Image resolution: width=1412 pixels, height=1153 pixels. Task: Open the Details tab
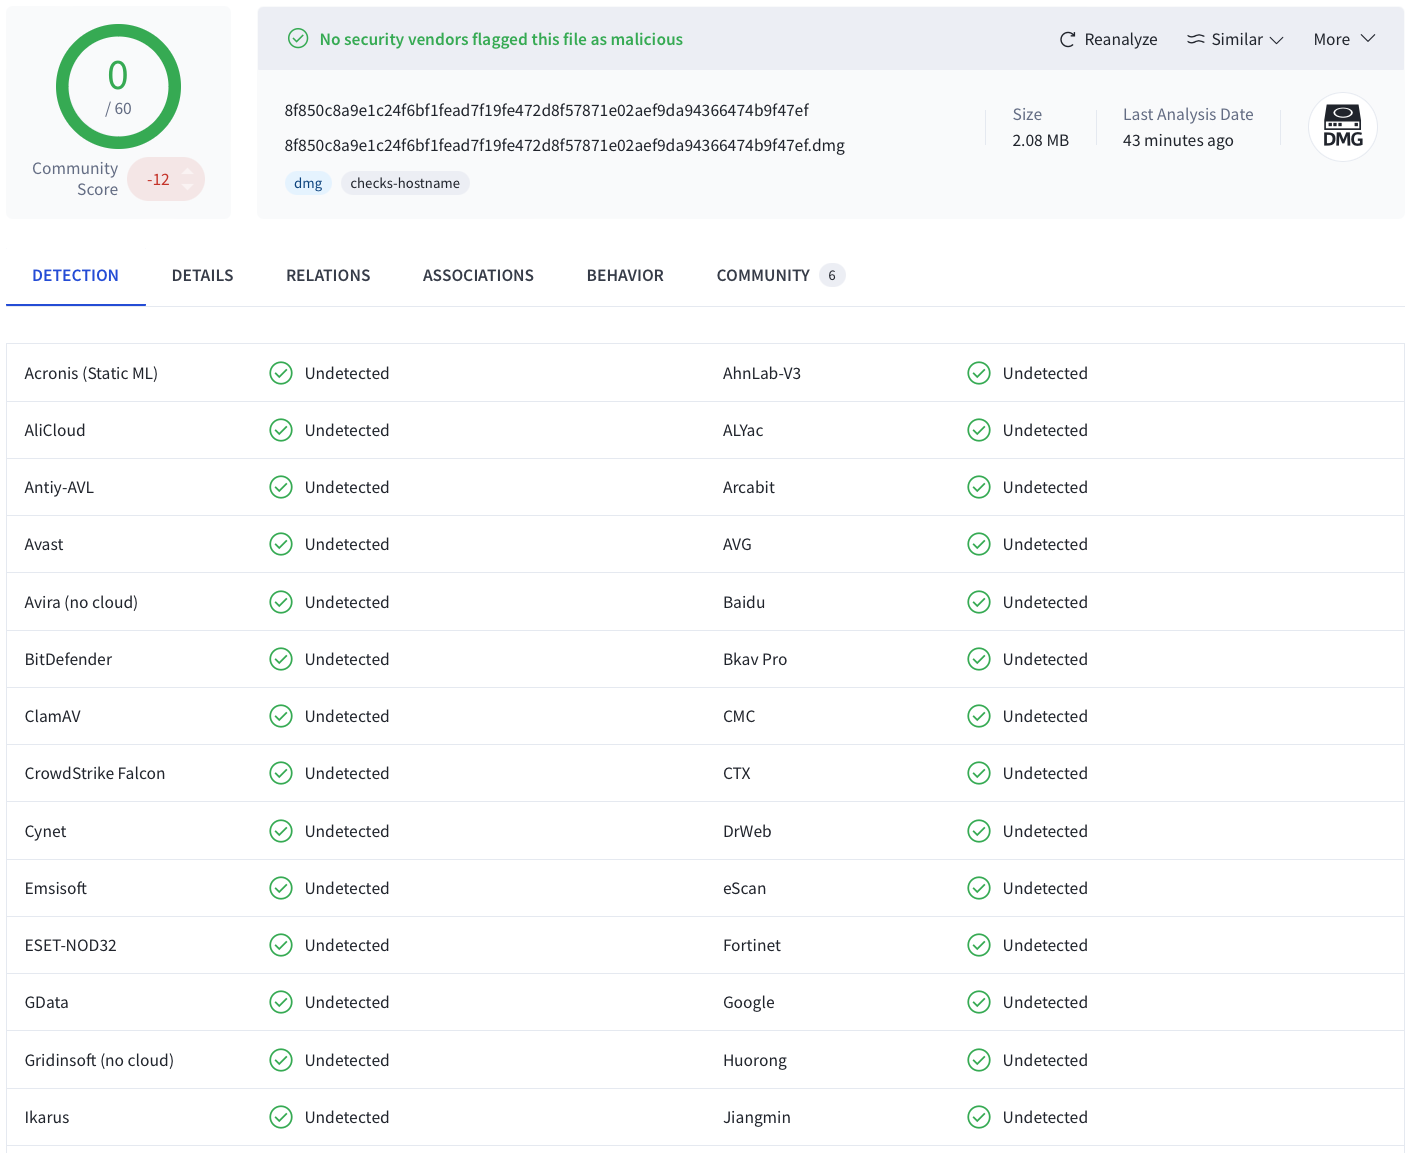click(202, 275)
